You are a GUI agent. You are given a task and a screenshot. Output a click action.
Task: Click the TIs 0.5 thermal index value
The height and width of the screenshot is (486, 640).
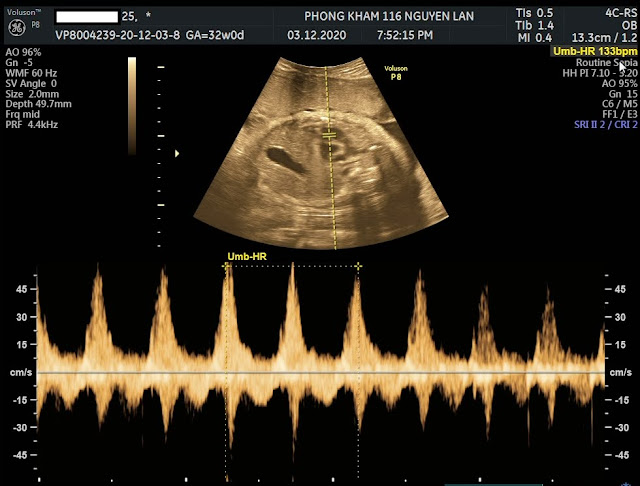tap(534, 13)
